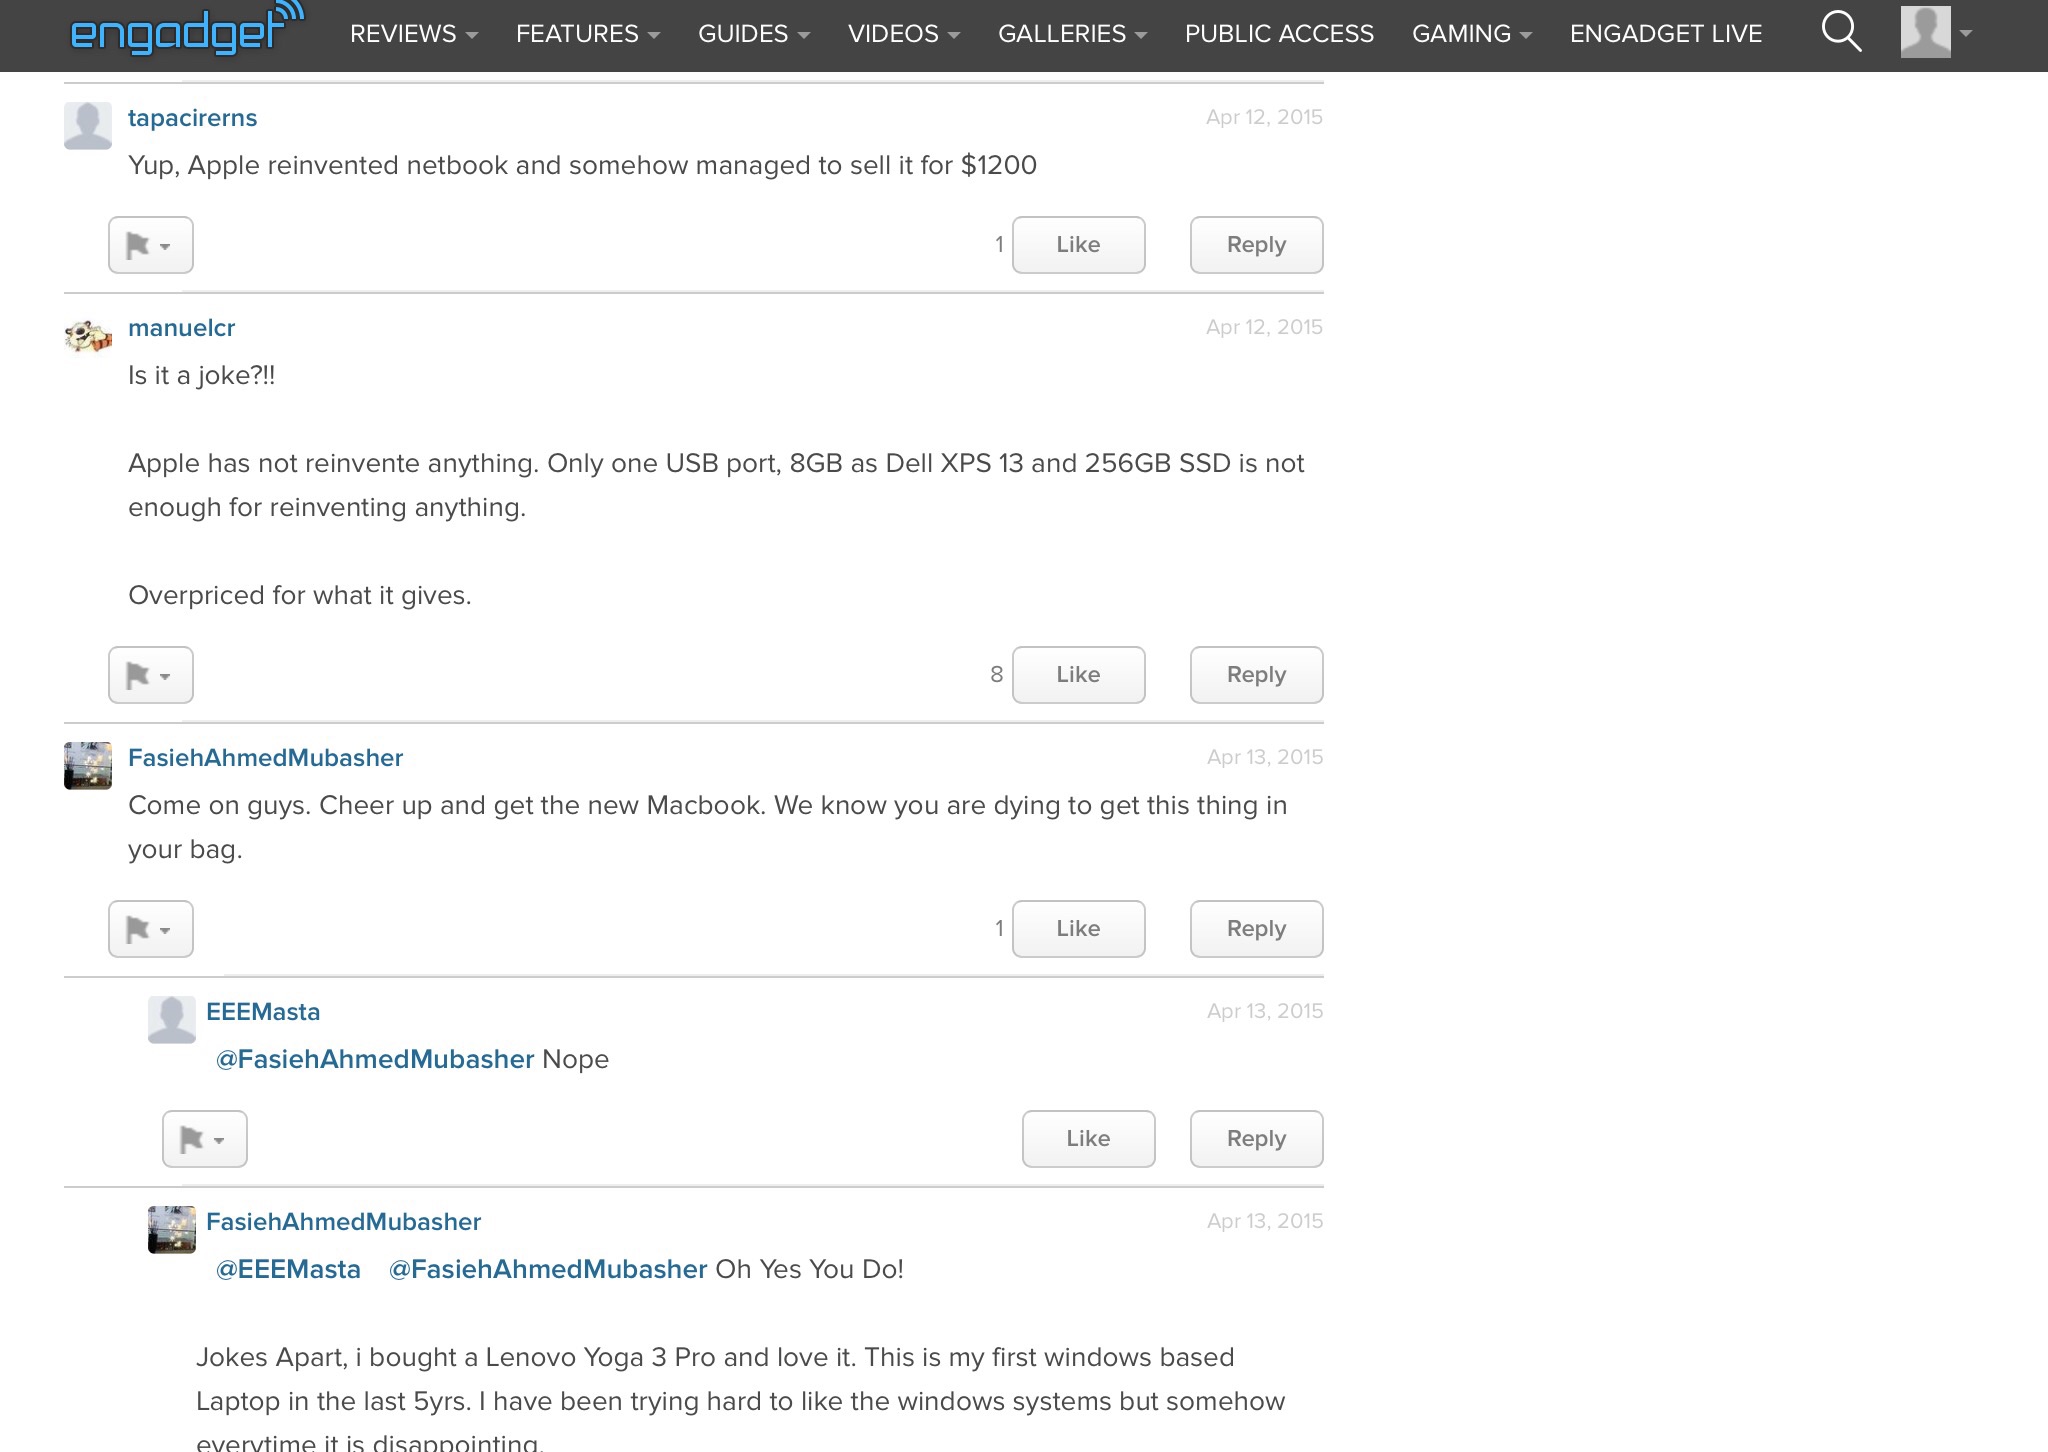Open the Guides menu
This screenshot has height=1452, width=2048.
(x=754, y=34)
